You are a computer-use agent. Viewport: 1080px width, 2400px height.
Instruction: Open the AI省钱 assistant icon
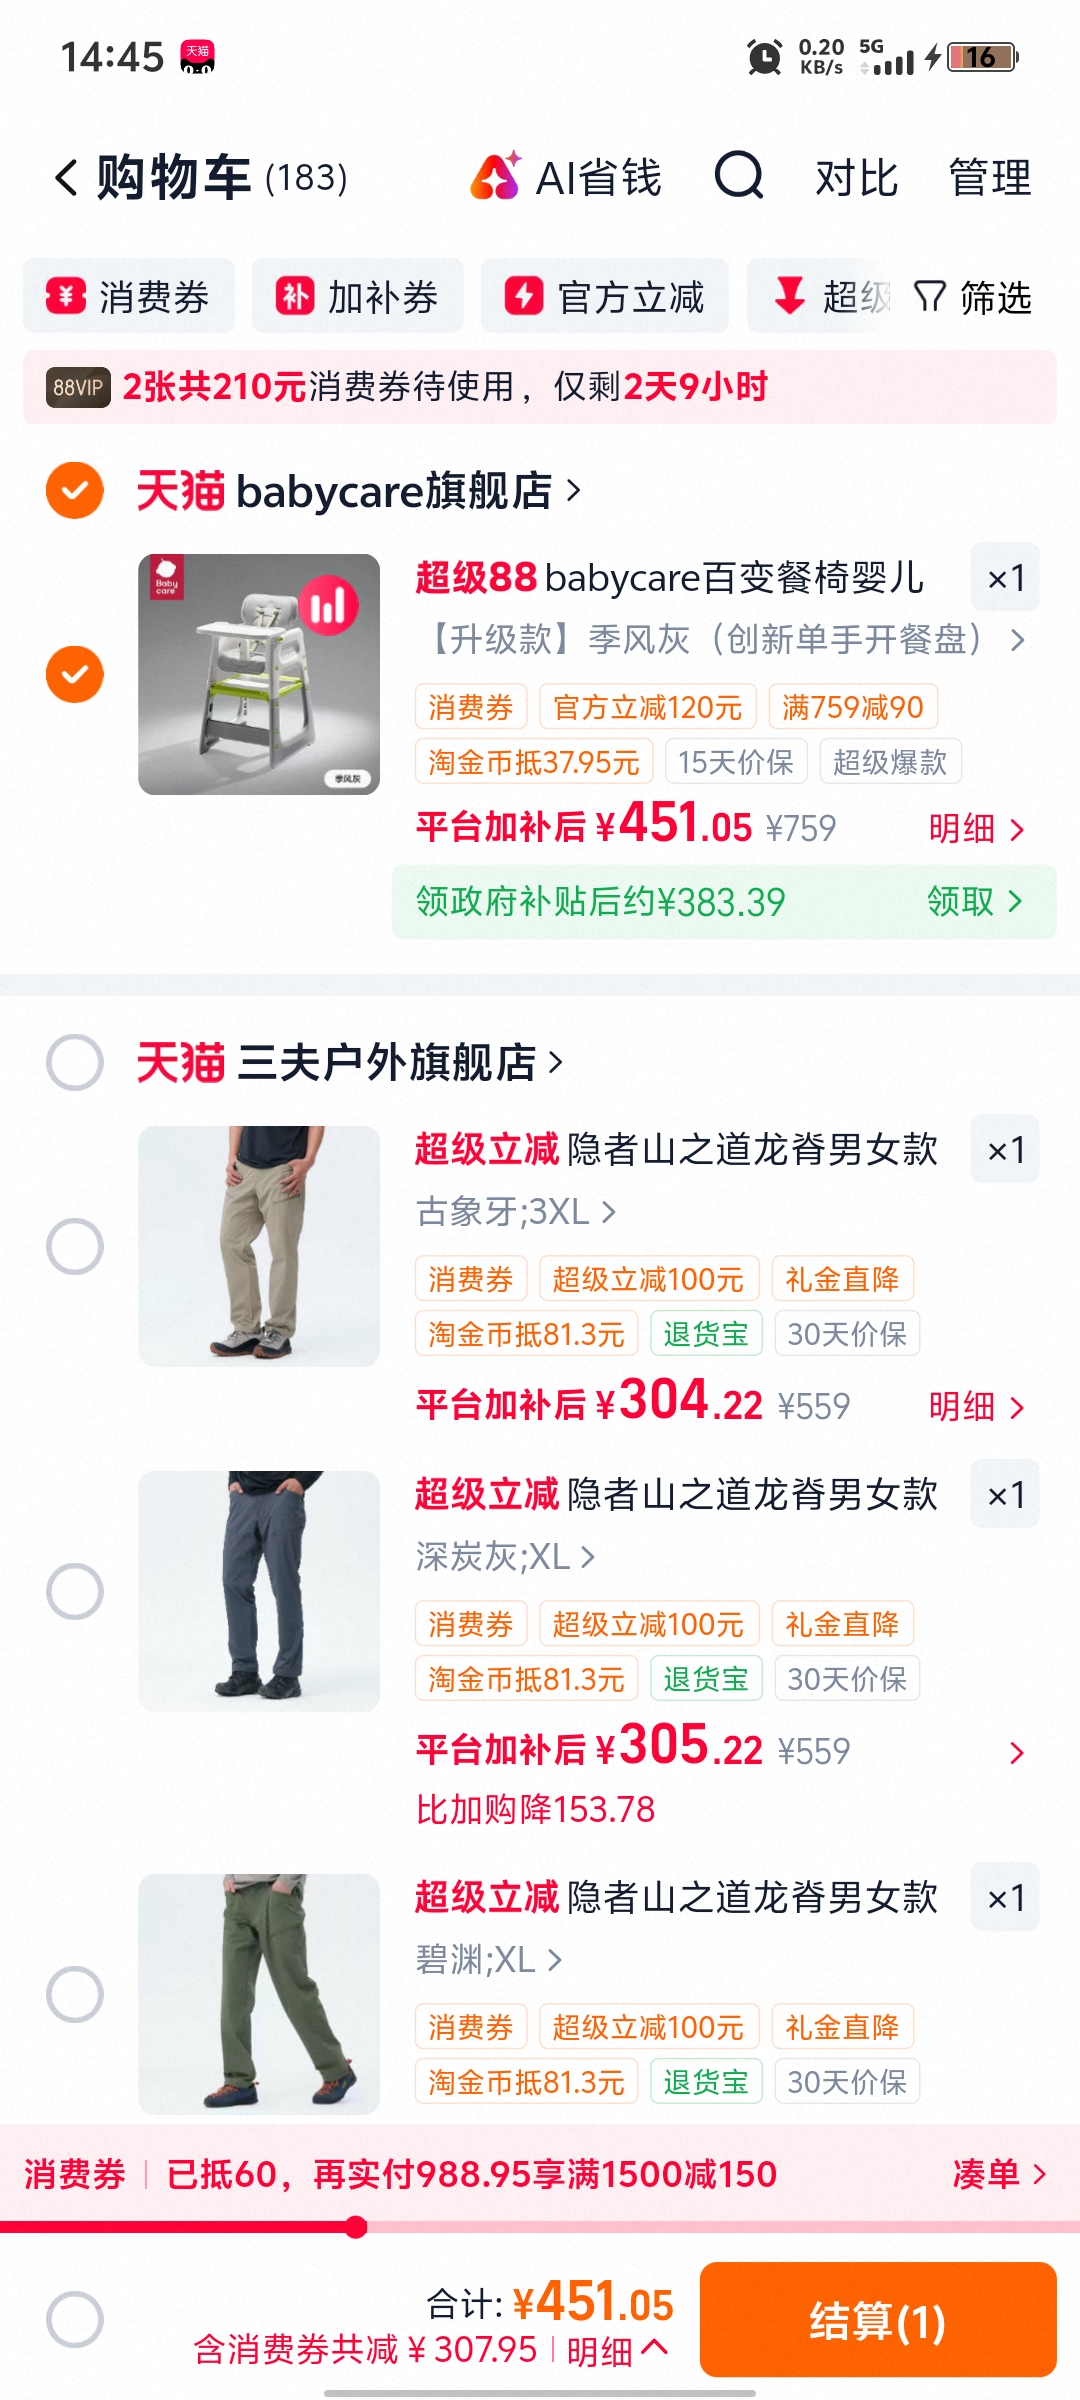pyautogui.click(x=496, y=176)
